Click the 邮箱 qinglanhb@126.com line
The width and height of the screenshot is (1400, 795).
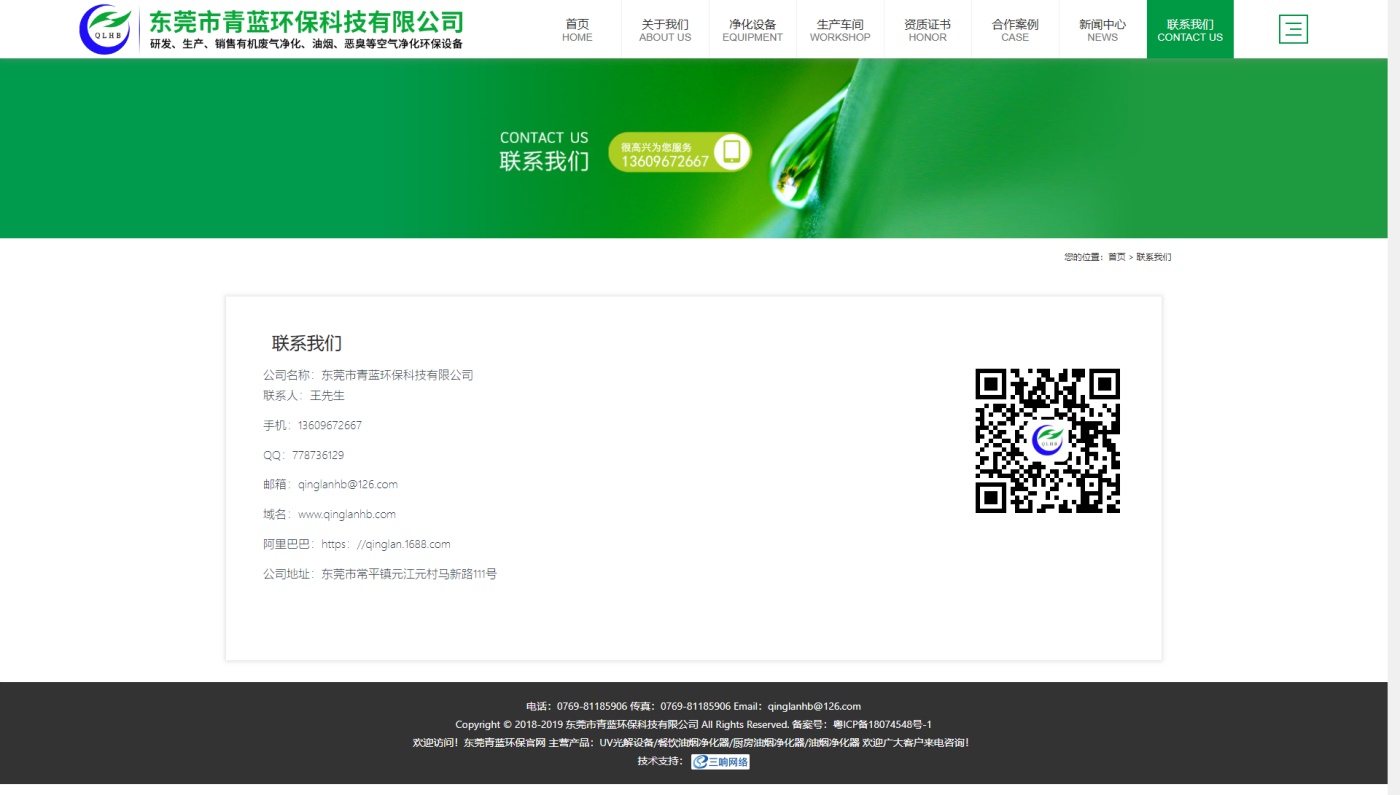click(330, 484)
